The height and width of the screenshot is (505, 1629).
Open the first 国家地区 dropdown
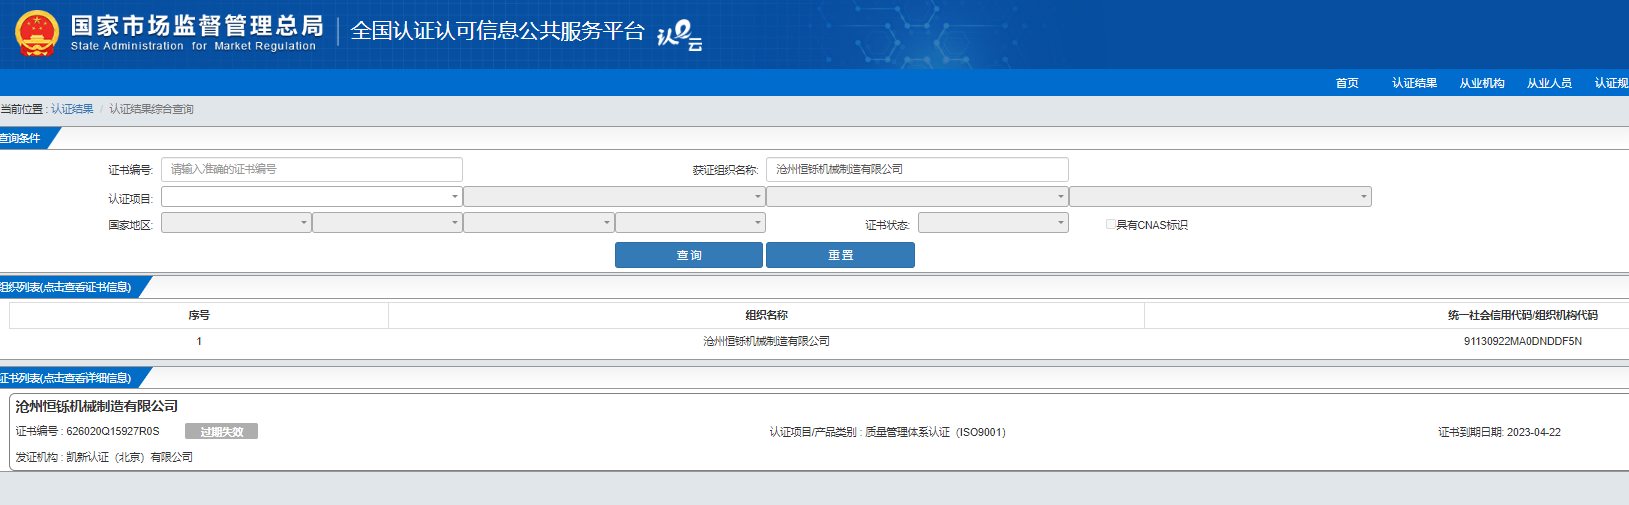click(236, 223)
